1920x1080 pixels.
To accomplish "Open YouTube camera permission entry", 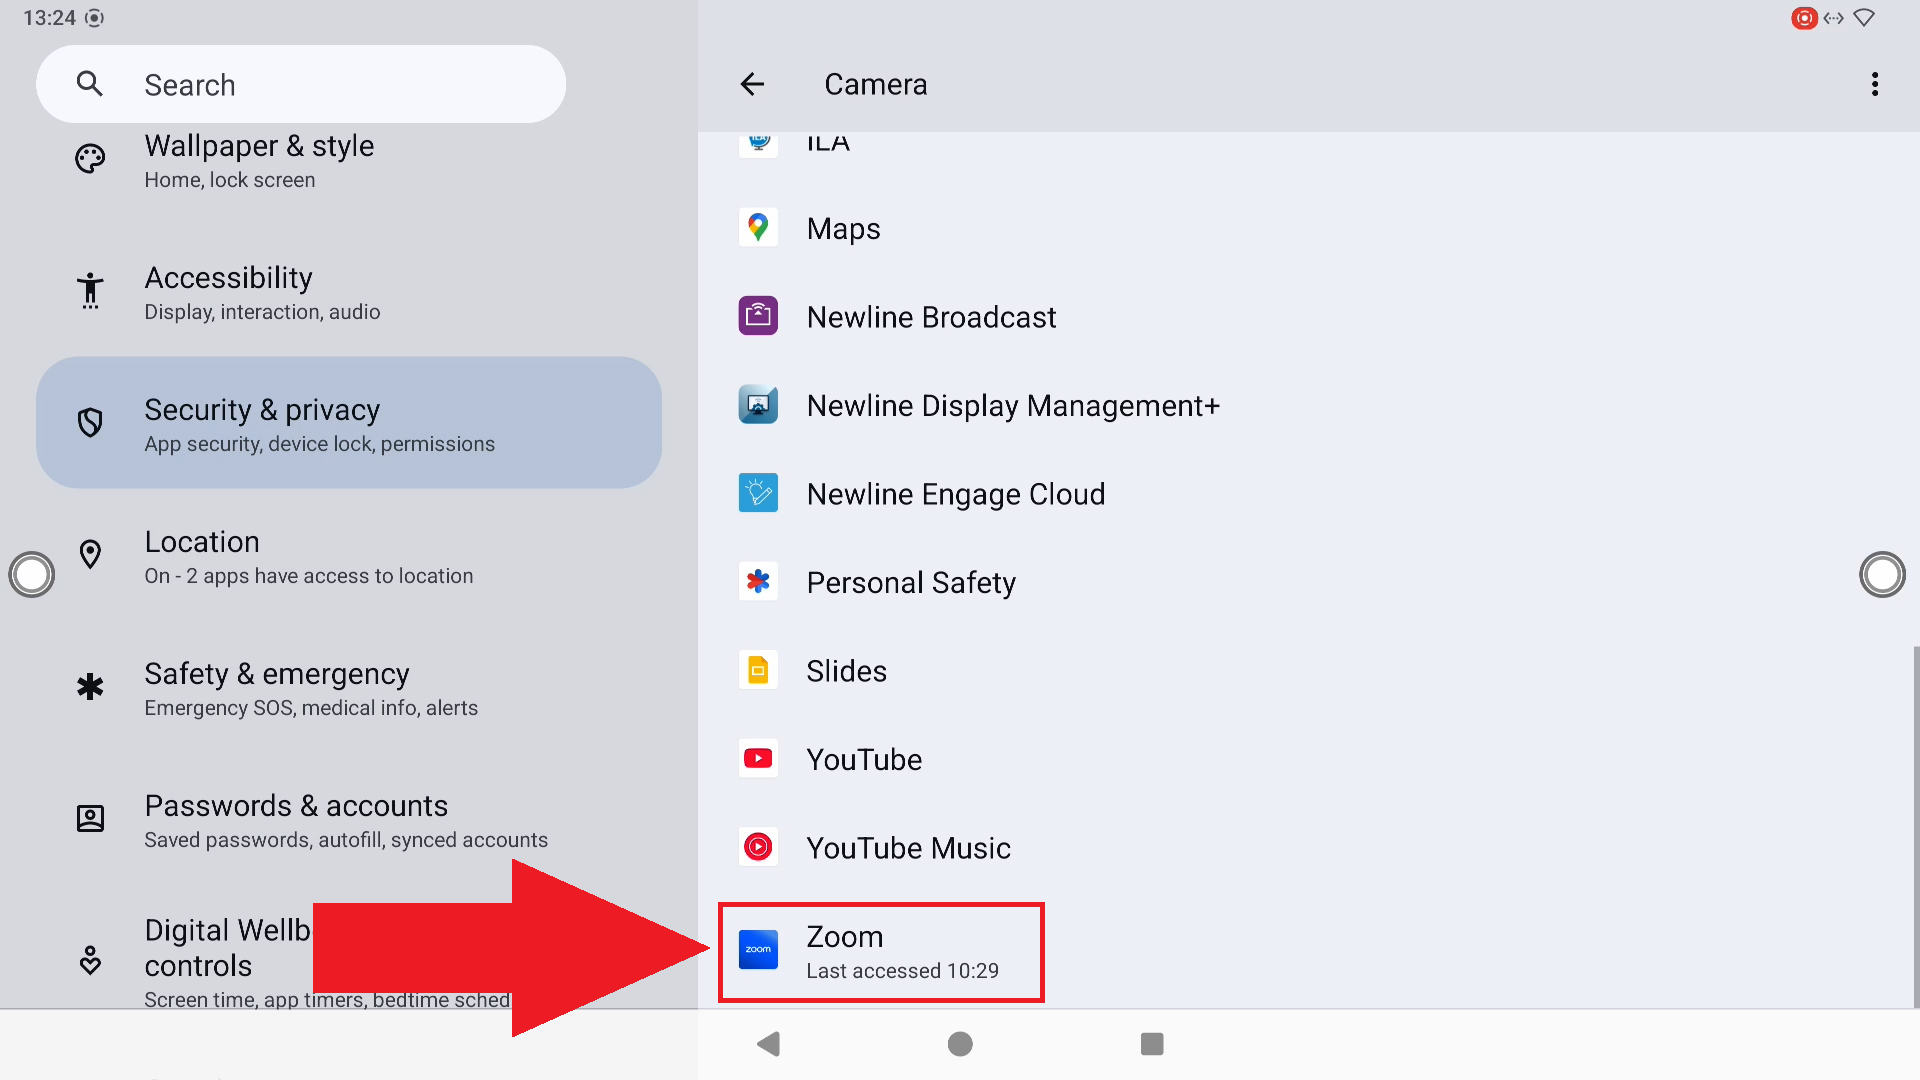I will point(864,760).
